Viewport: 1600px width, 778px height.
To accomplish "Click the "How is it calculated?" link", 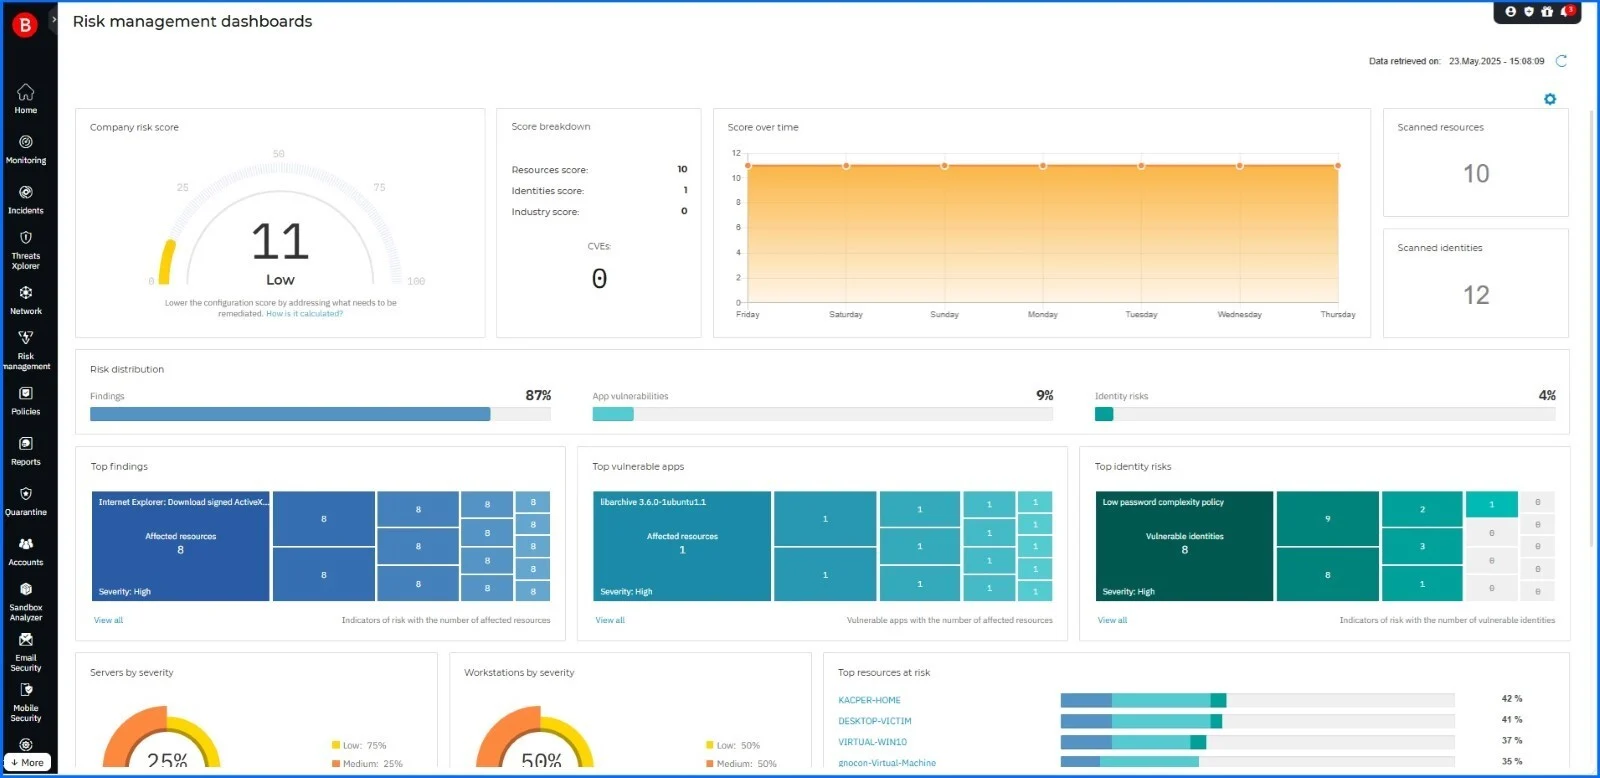I will [304, 314].
